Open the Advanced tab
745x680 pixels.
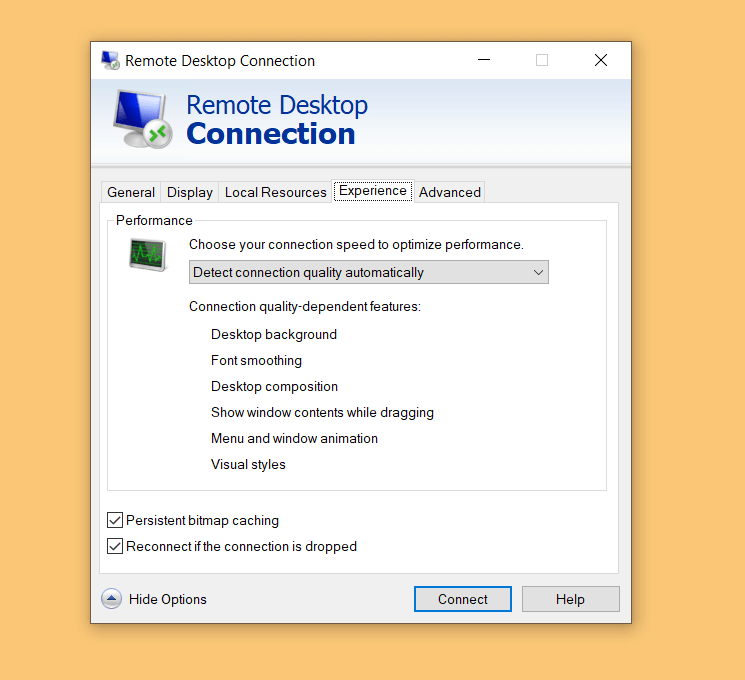(x=449, y=192)
